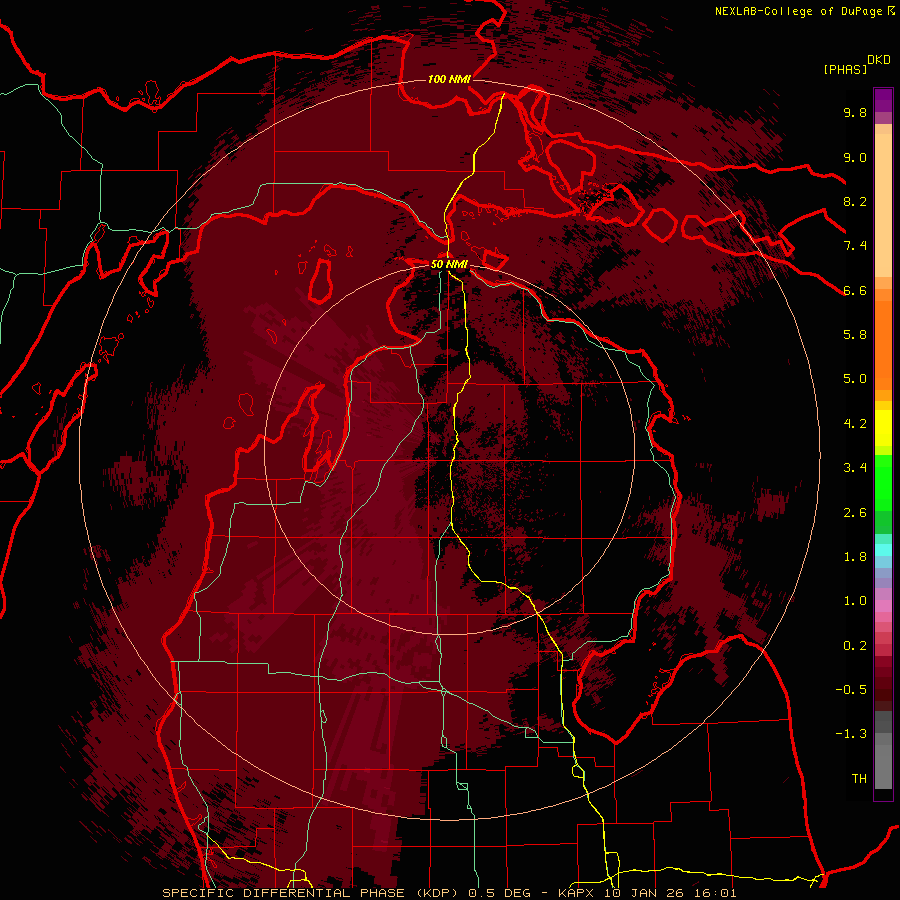The image size is (900, 900).
Task: Click the gray band at the scale bottom
Action: 883,750
